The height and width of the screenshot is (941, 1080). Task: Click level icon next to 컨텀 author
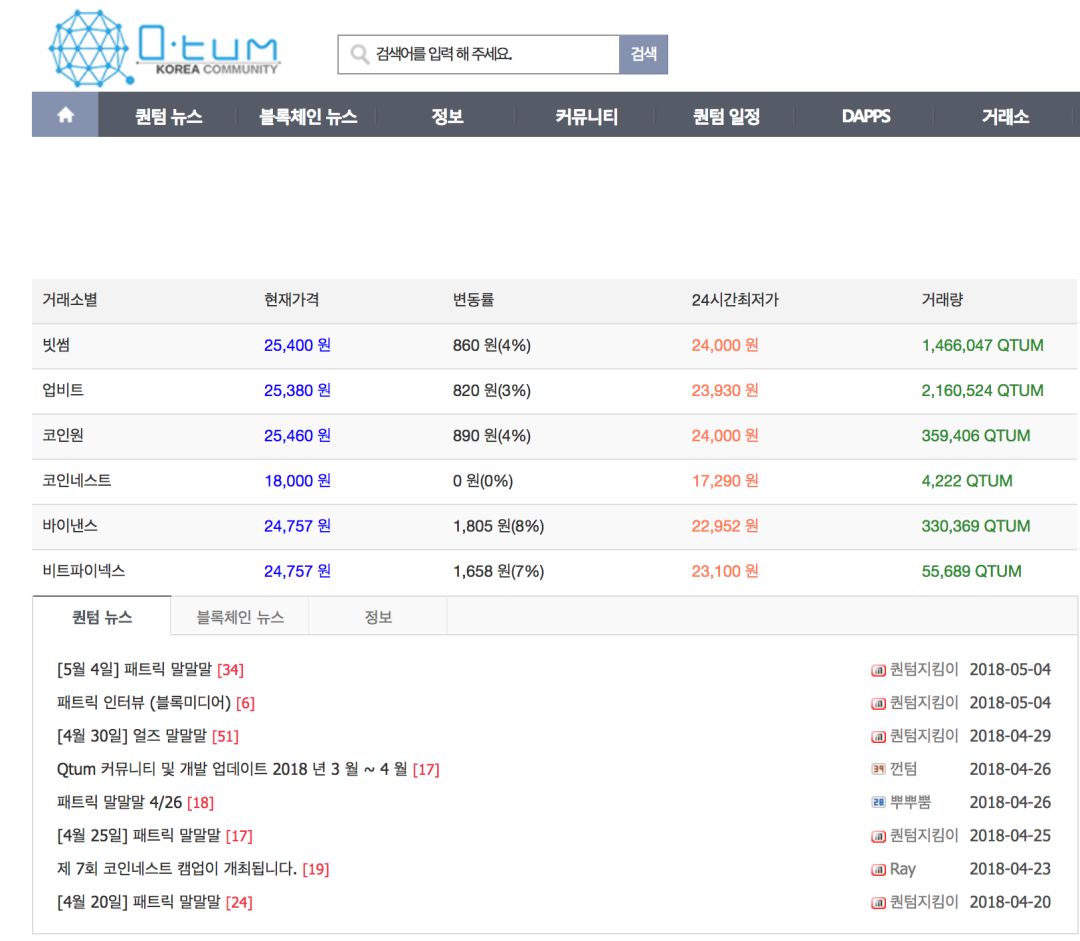878,769
